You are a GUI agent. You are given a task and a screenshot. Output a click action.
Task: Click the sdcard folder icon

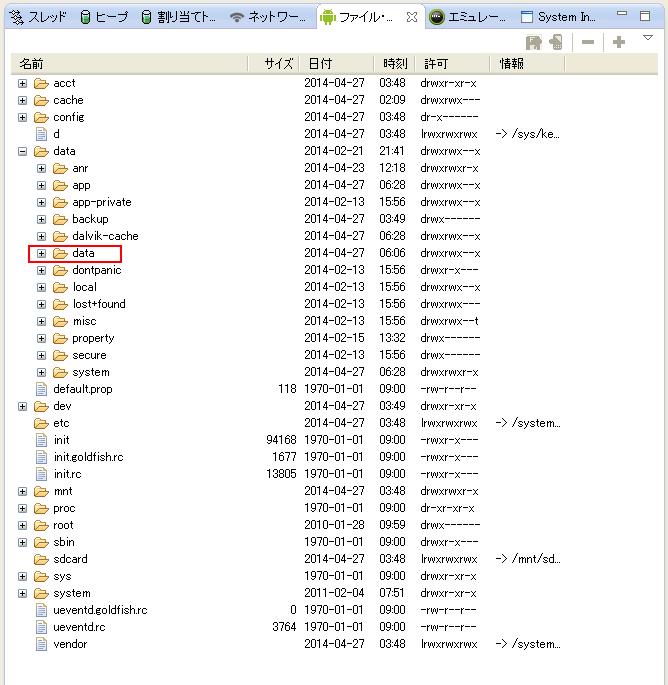click(41, 560)
